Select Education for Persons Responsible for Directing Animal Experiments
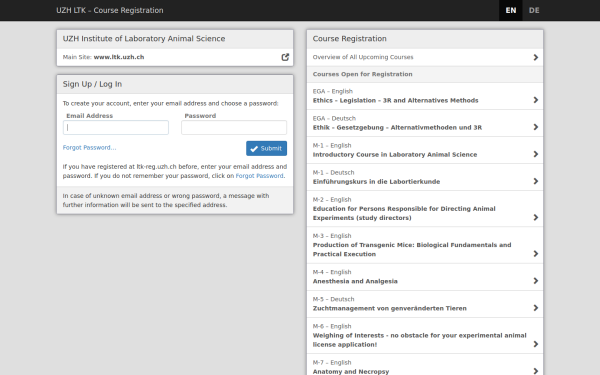Screen dimensions: 600x375 [404, 213]
